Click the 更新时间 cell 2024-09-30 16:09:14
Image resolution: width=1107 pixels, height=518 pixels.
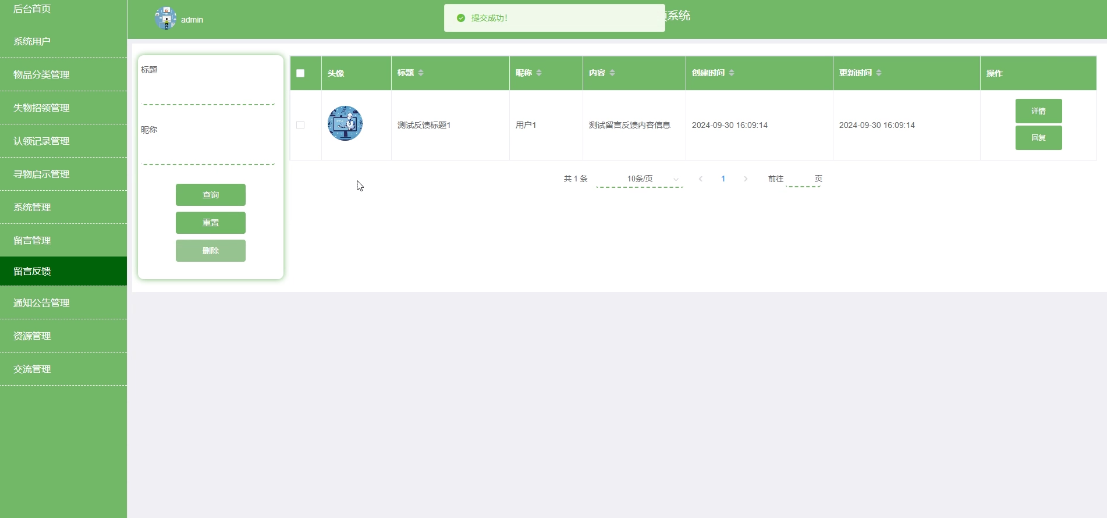coord(877,125)
